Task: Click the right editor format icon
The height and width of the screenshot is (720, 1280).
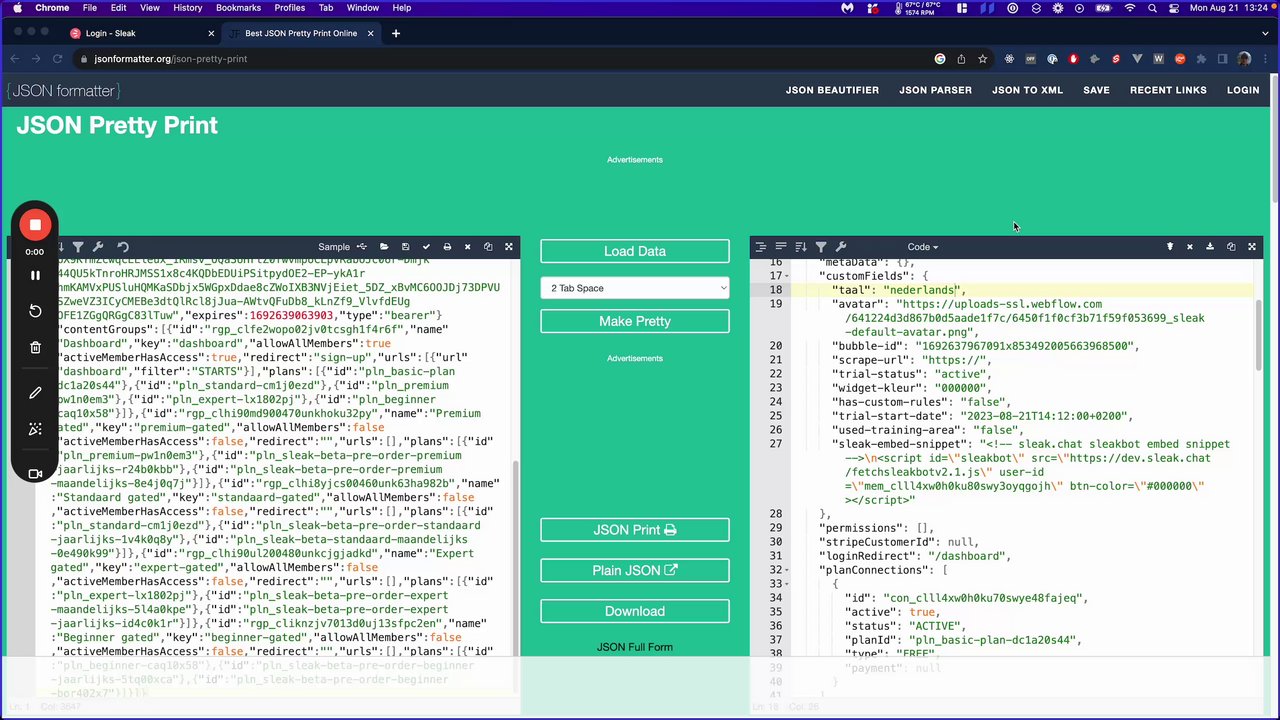Action: point(761,247)
